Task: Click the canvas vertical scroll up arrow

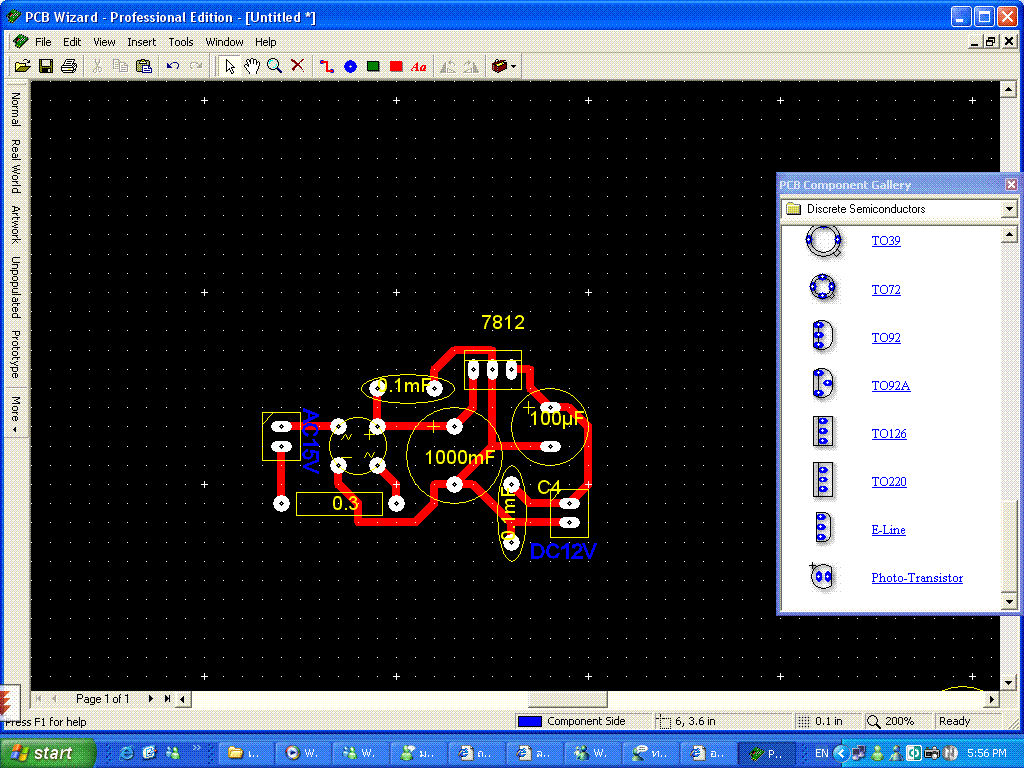Action: tap(1008, 88)
